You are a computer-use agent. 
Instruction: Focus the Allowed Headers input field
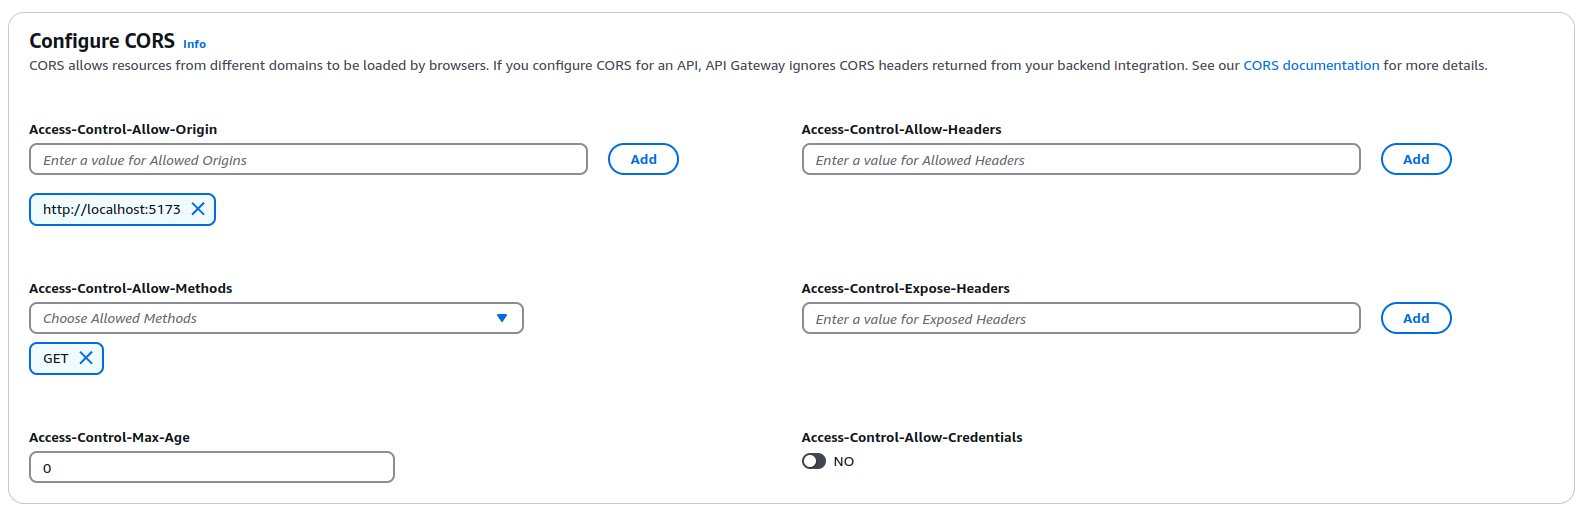(x=1081, y=159)
